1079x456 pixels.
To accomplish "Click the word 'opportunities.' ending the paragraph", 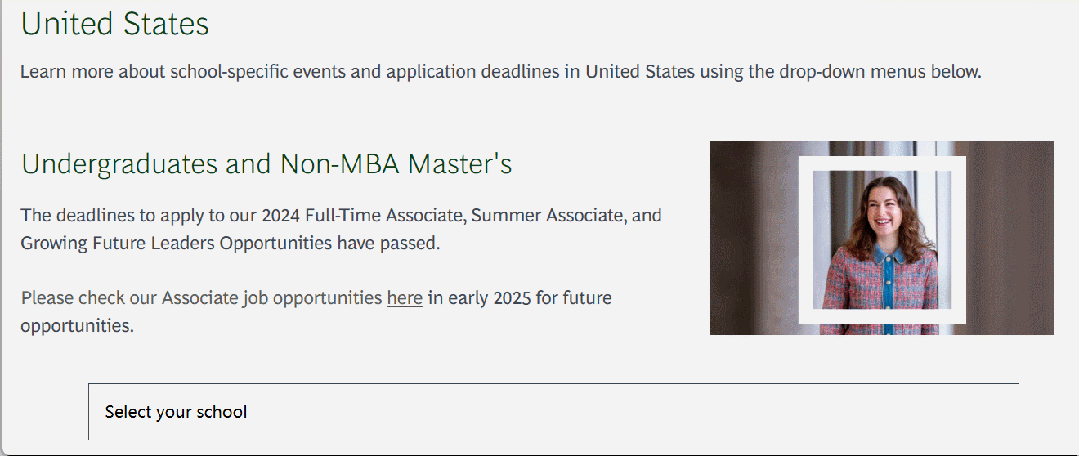I will click(x=77, y=326).
